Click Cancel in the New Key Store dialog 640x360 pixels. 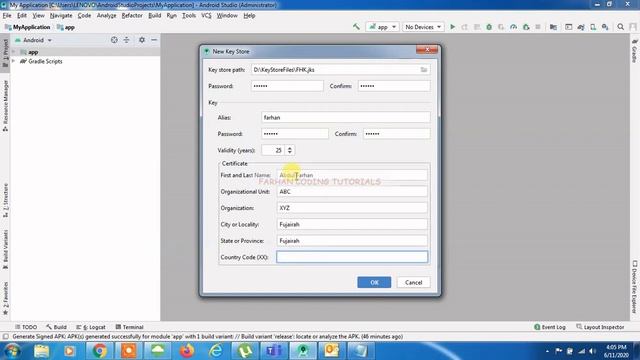tap(413, 282)
